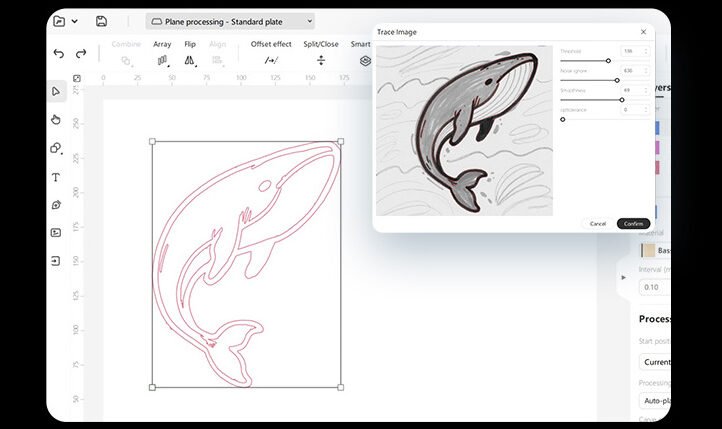
Task: Select the arrow pointer tool
Action: [56, 91]
